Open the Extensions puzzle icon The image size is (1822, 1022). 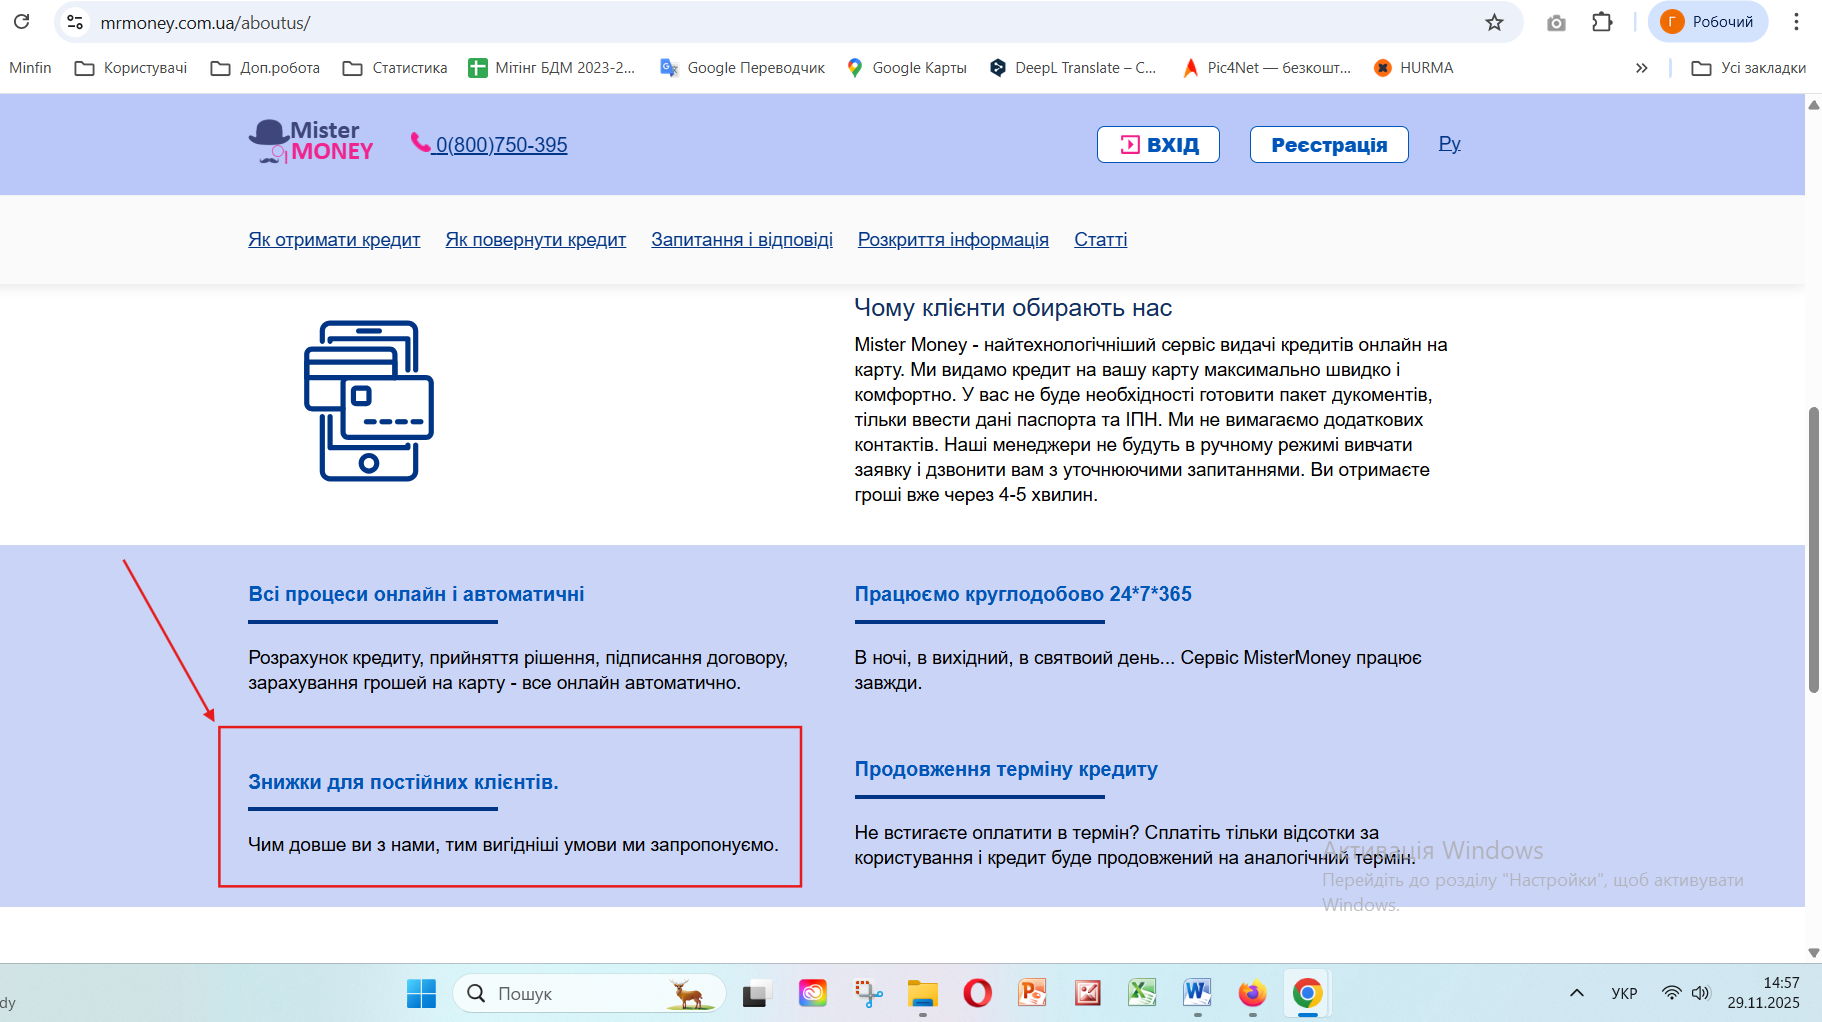[x=1602, y=22]
